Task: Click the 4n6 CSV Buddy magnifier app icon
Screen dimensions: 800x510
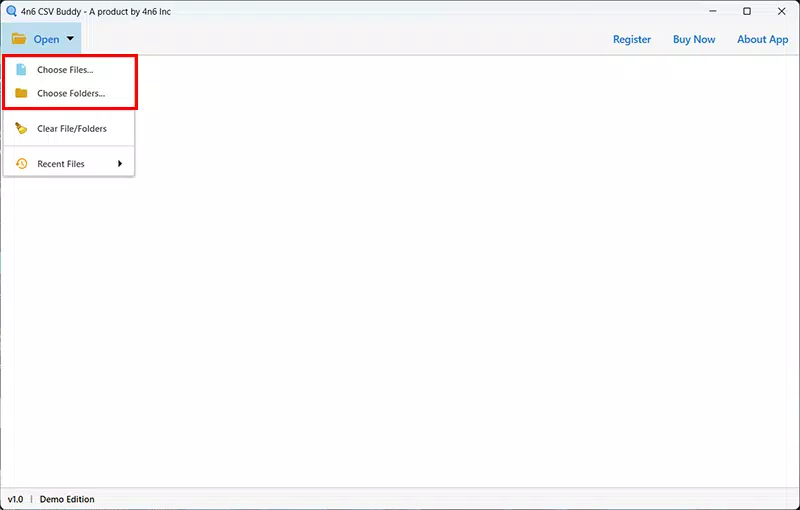Action: tap(11, 11)
